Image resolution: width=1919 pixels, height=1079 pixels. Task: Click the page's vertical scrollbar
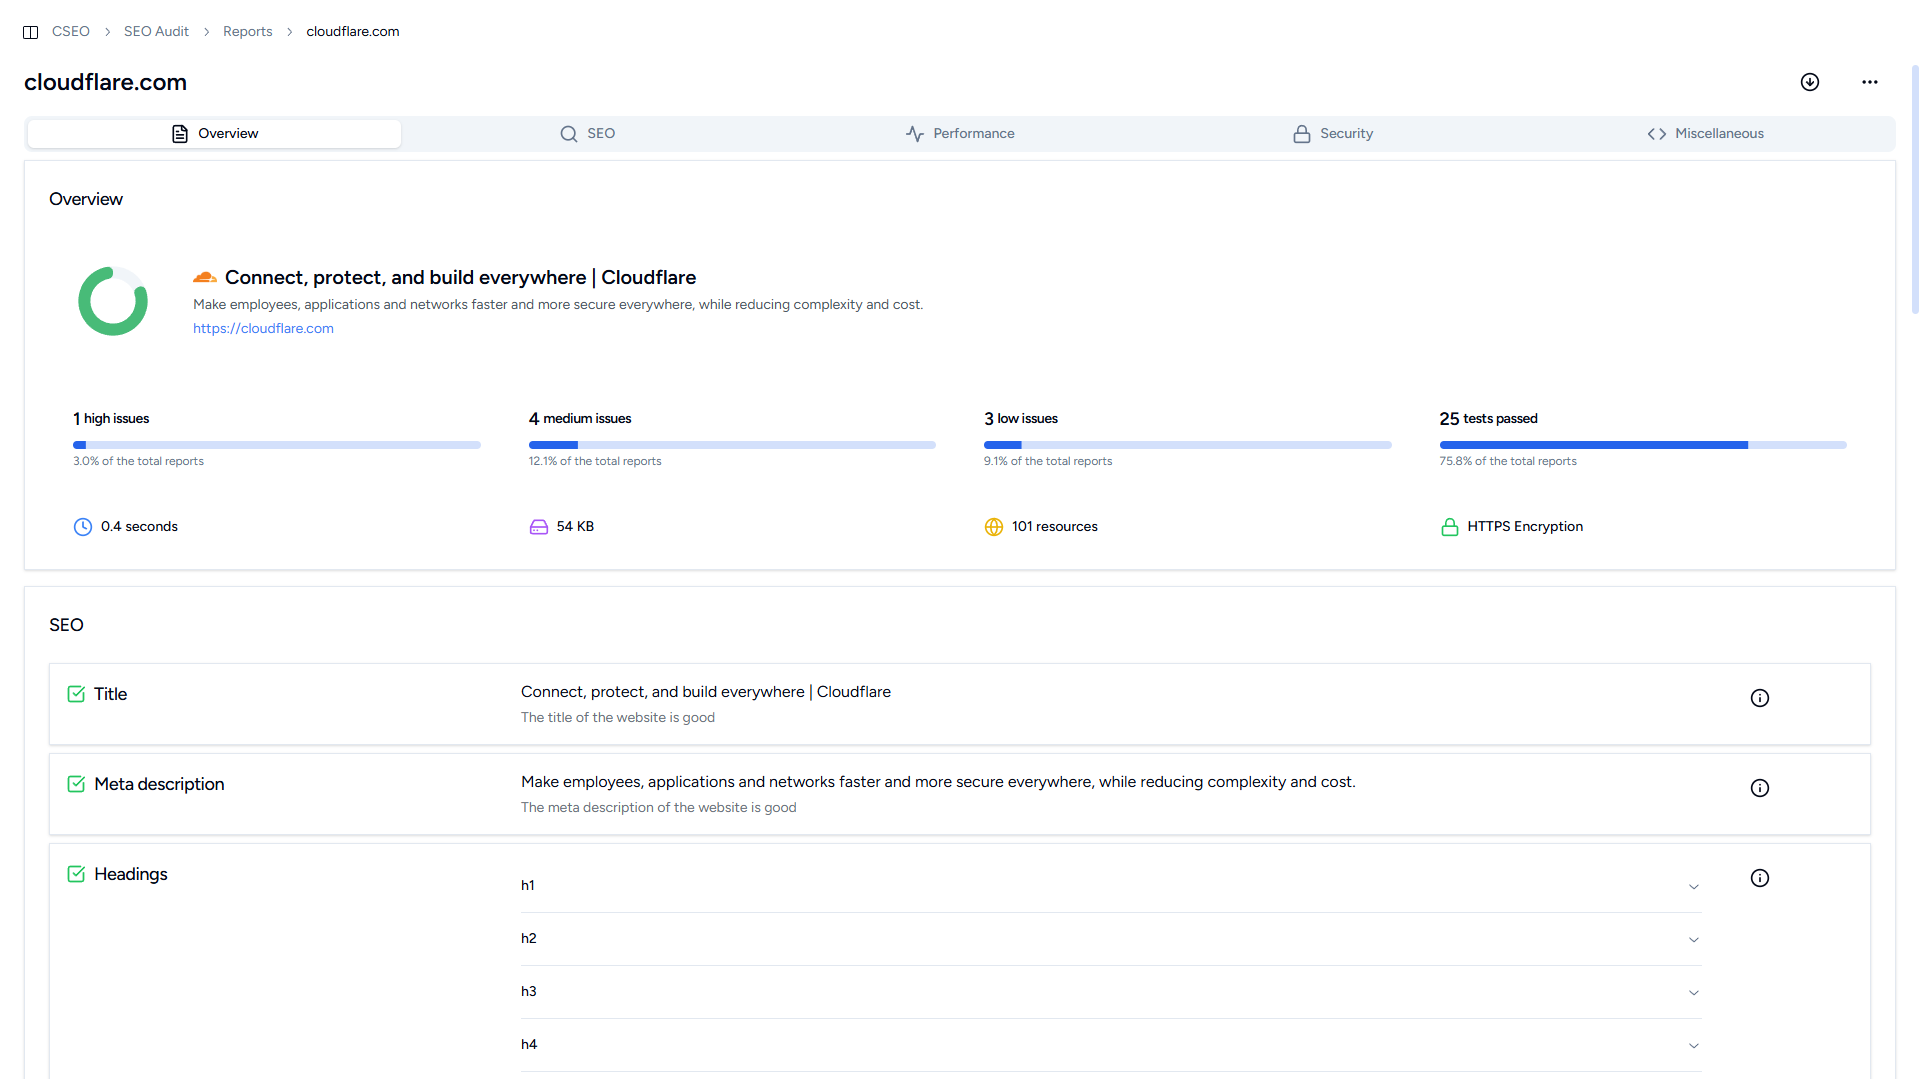(x=1914, y=190)
